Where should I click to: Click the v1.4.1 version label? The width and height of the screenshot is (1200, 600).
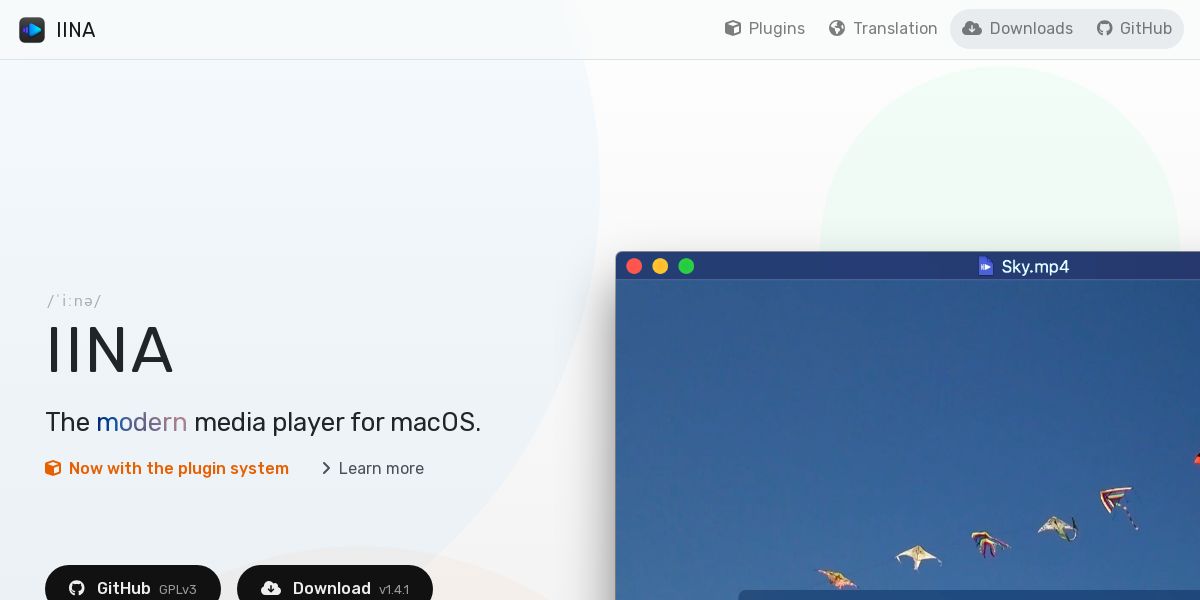(394, 590)
